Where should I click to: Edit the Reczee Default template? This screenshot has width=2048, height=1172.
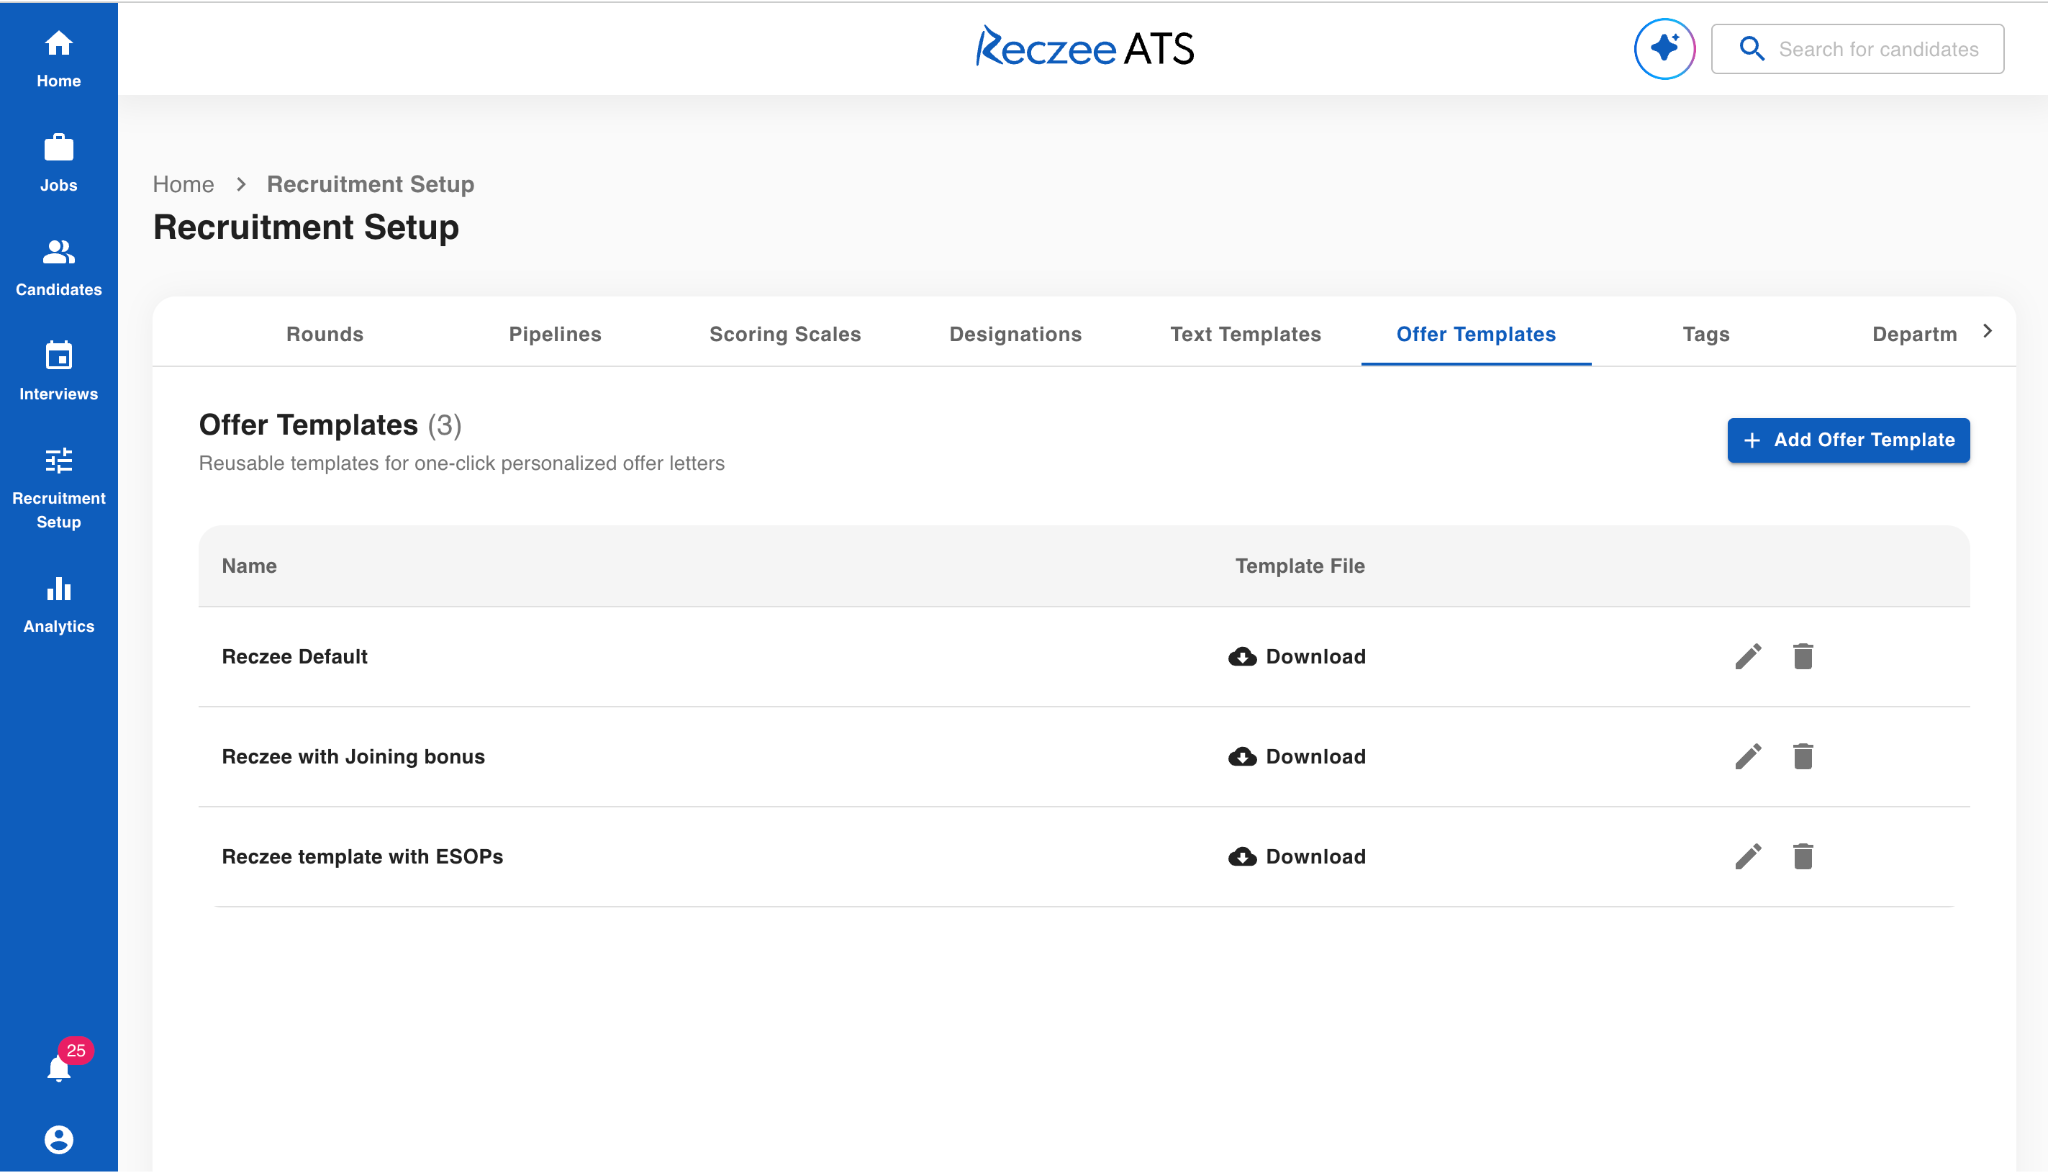pos(1748,656)
